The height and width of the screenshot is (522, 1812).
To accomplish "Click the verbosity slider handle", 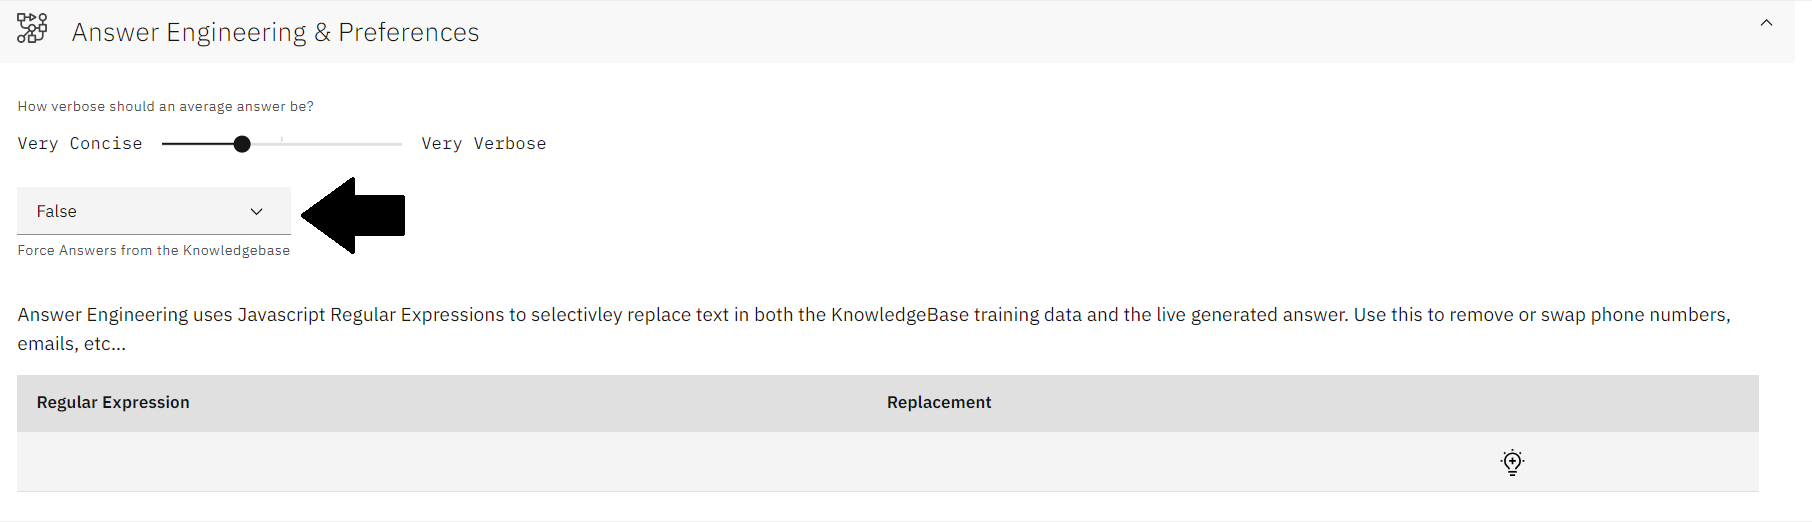I will pyautogui.click(x=242, y=144).
